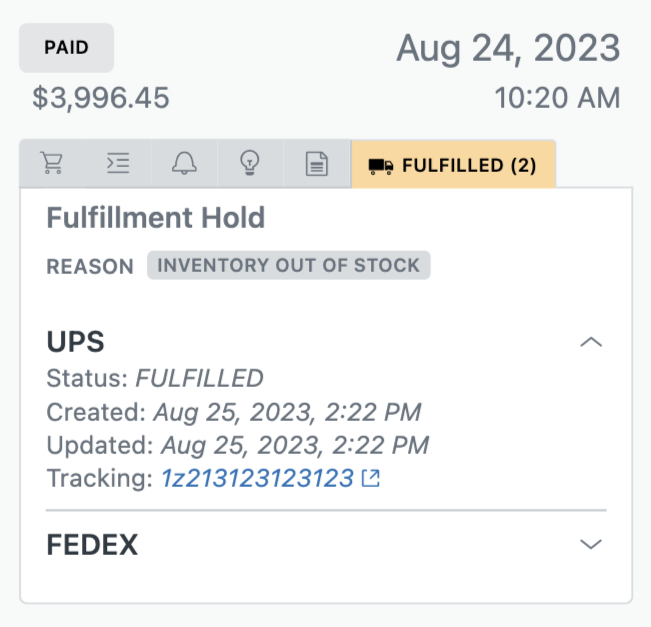Open tracking link 1z213123123123
This screenshot has width=651, height=627.
257,478
